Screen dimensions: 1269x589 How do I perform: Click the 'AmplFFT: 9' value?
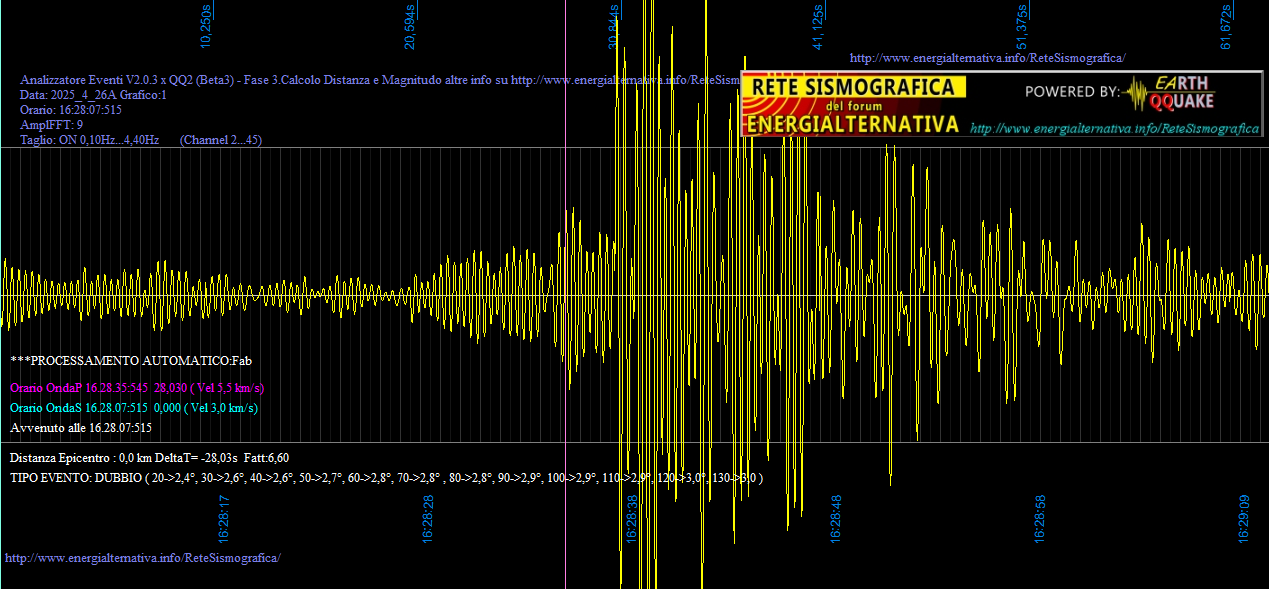51,124
